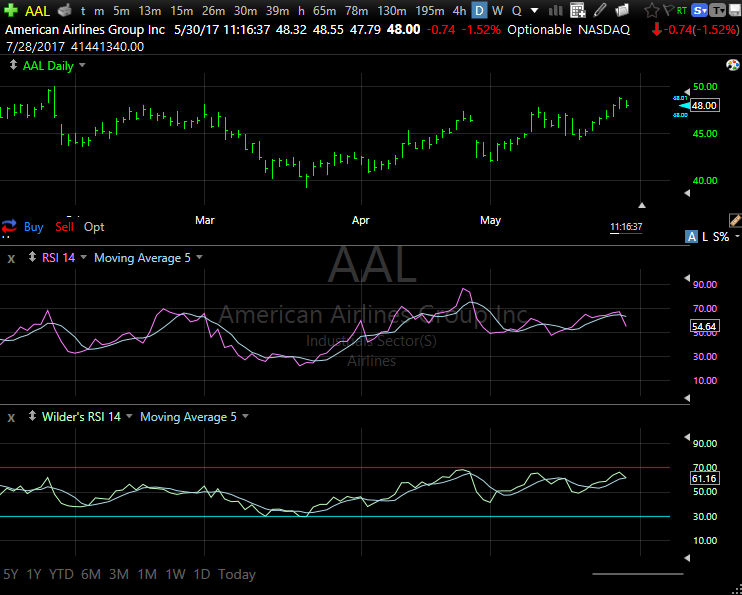
Task: Click the scale arrow atop RSI 14 pane
Action: click(687, 279)
